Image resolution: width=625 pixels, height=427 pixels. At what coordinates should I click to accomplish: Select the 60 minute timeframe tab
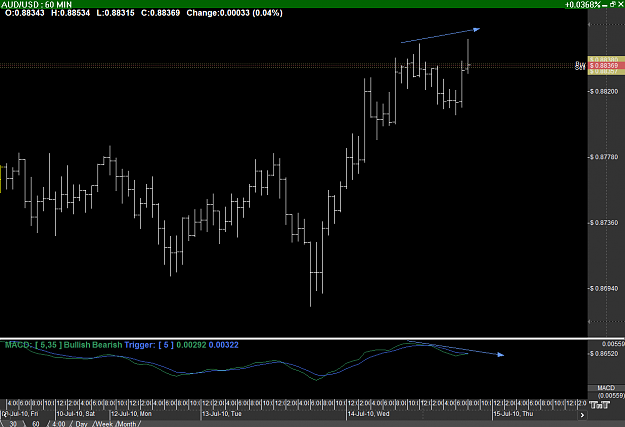36,423
